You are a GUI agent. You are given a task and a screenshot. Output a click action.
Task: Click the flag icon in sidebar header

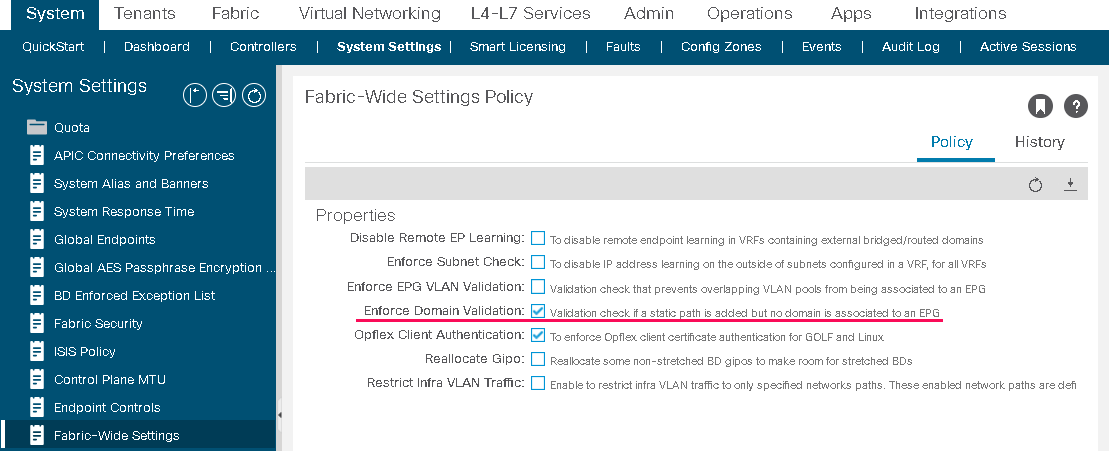(194, 95)
